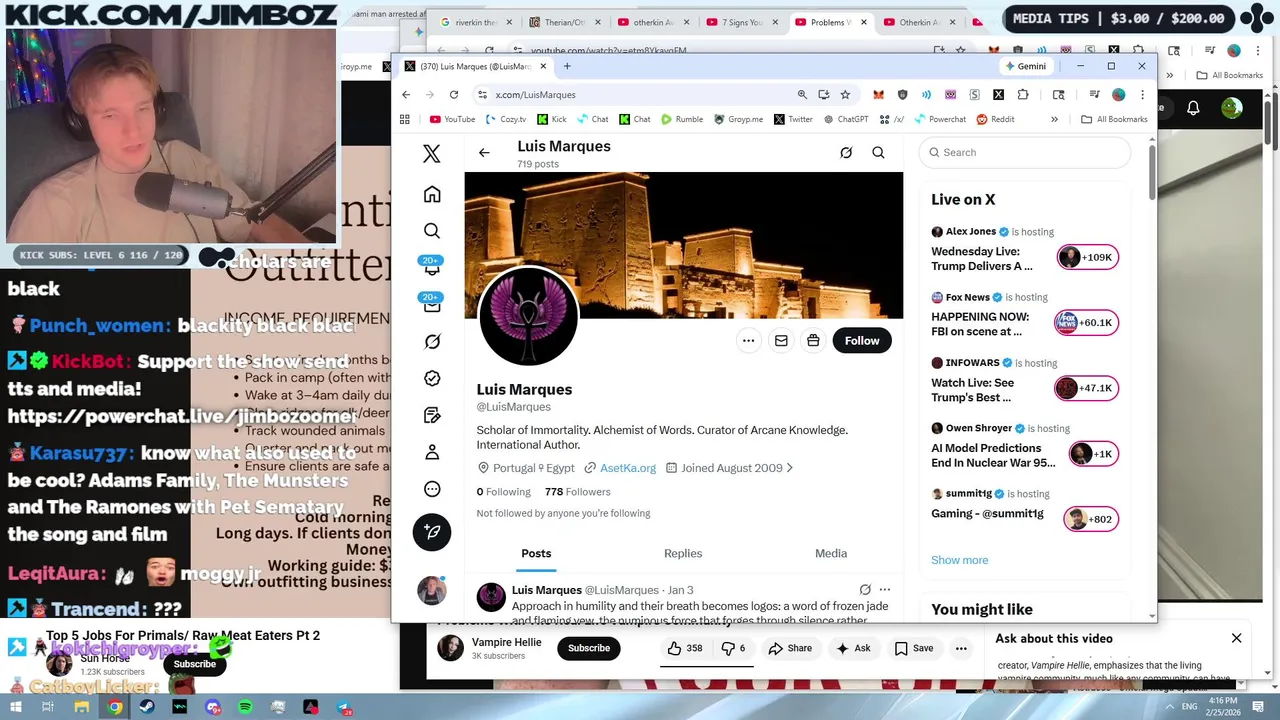Click x.com/LuisMarques address bar
This screenshot has width=1280, height=720.
(640, 94)
